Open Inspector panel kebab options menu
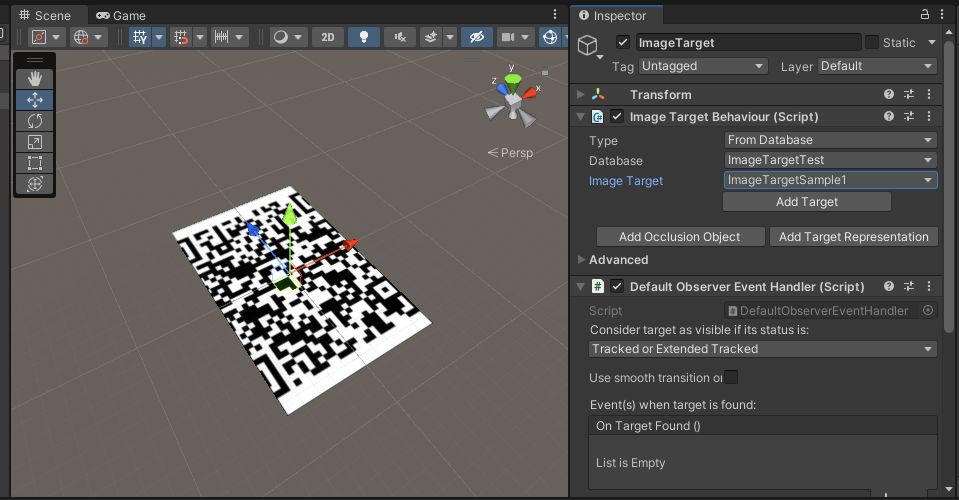This screenshot has width=959, height=500. [942, 14]
